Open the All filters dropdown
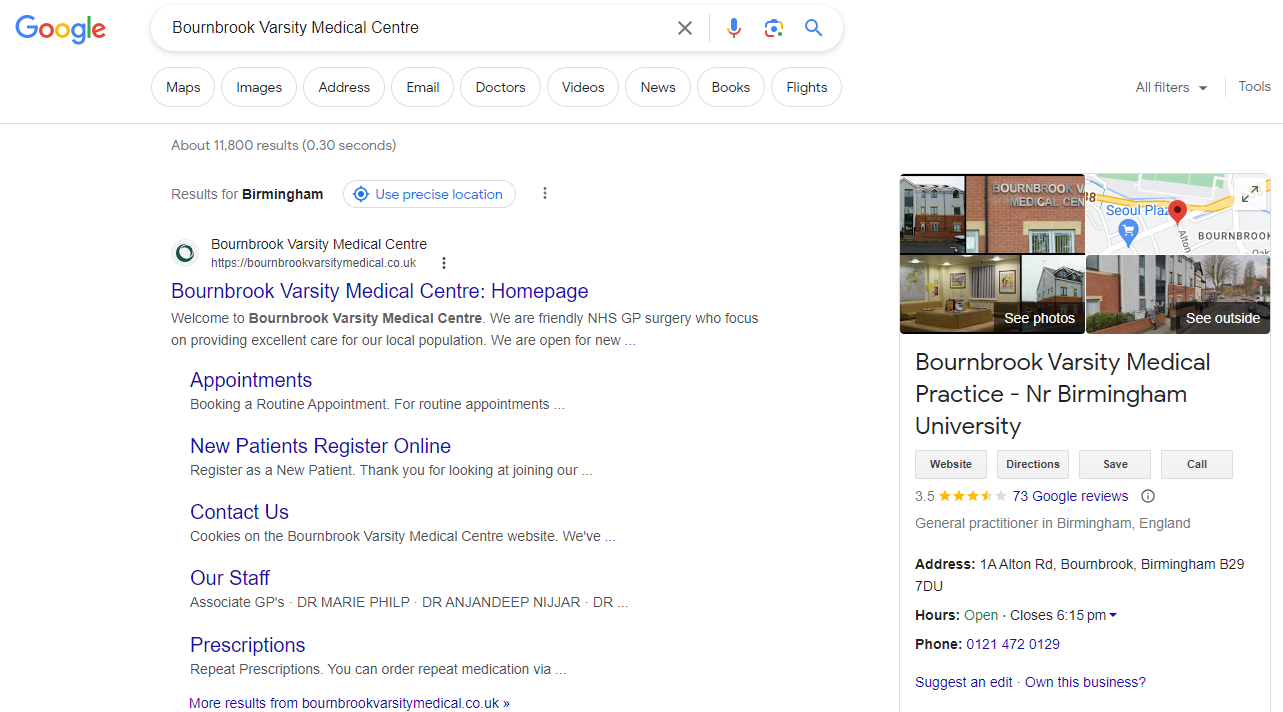Image resolution: width=1283 pixels, height=712 pixels. click(x=1171, y=88)
